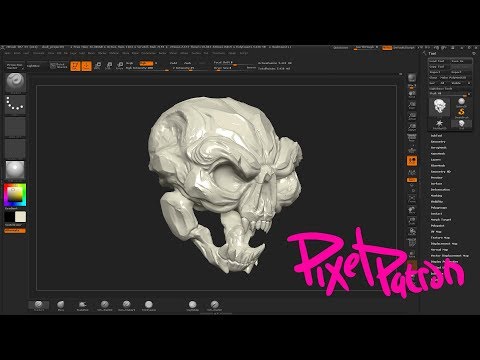Select the black secondary color swatch
The width and height of the screenshot is (480, 360).
[9, 217]
